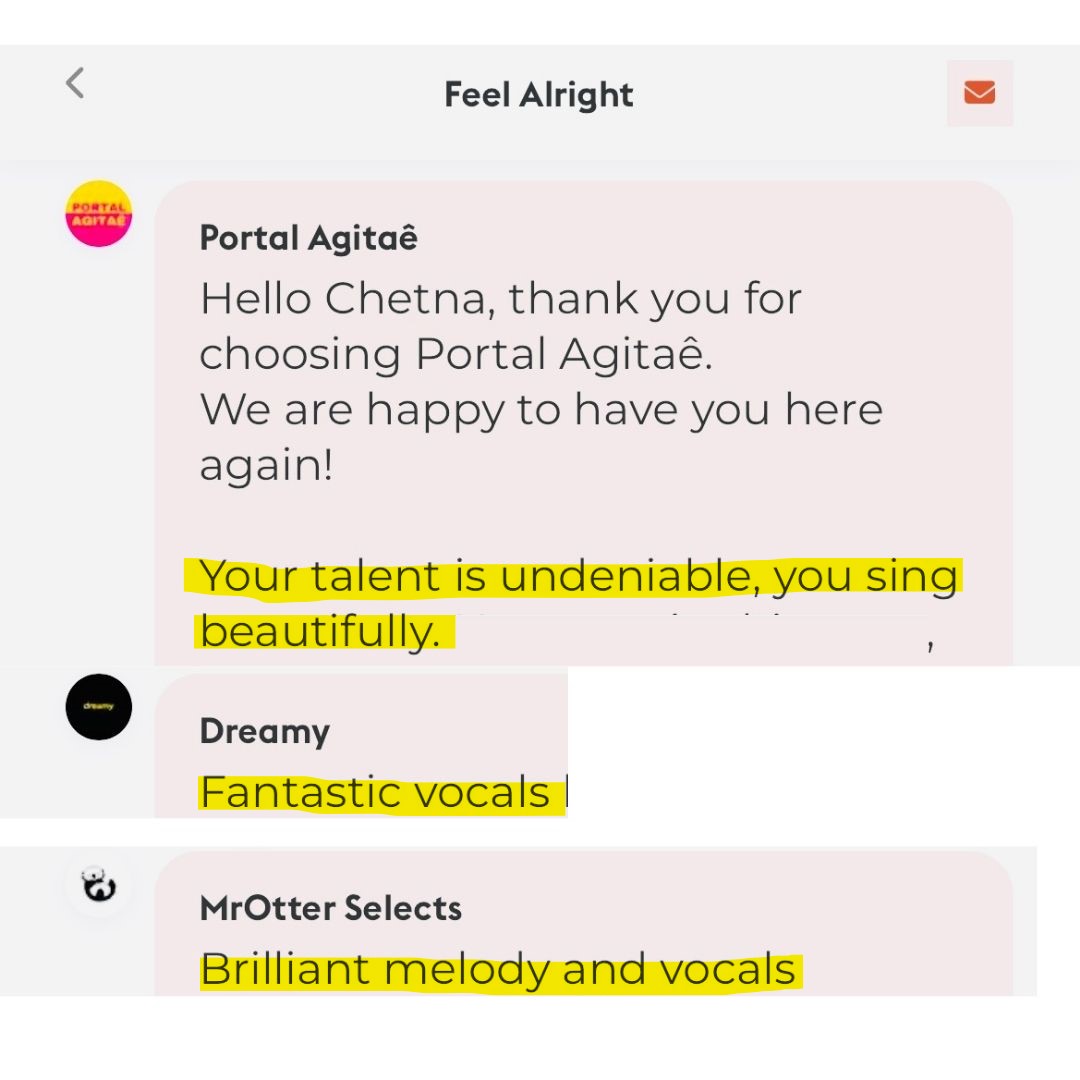Click the Feel Alright title

coord(539,94)
